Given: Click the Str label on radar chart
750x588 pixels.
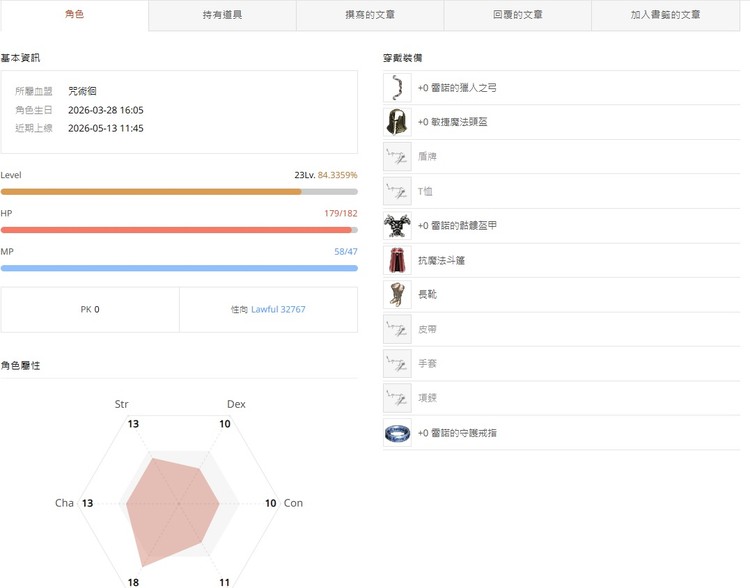Looking at the screenshot, I should (121, 404).
